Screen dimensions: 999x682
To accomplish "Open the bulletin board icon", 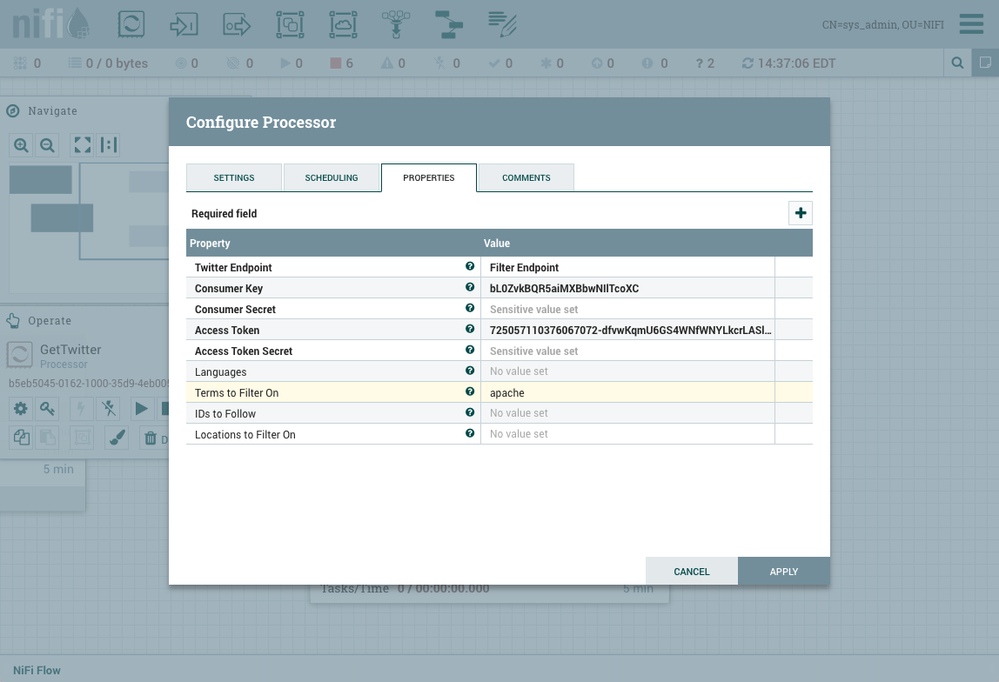I will click(985, 62).
